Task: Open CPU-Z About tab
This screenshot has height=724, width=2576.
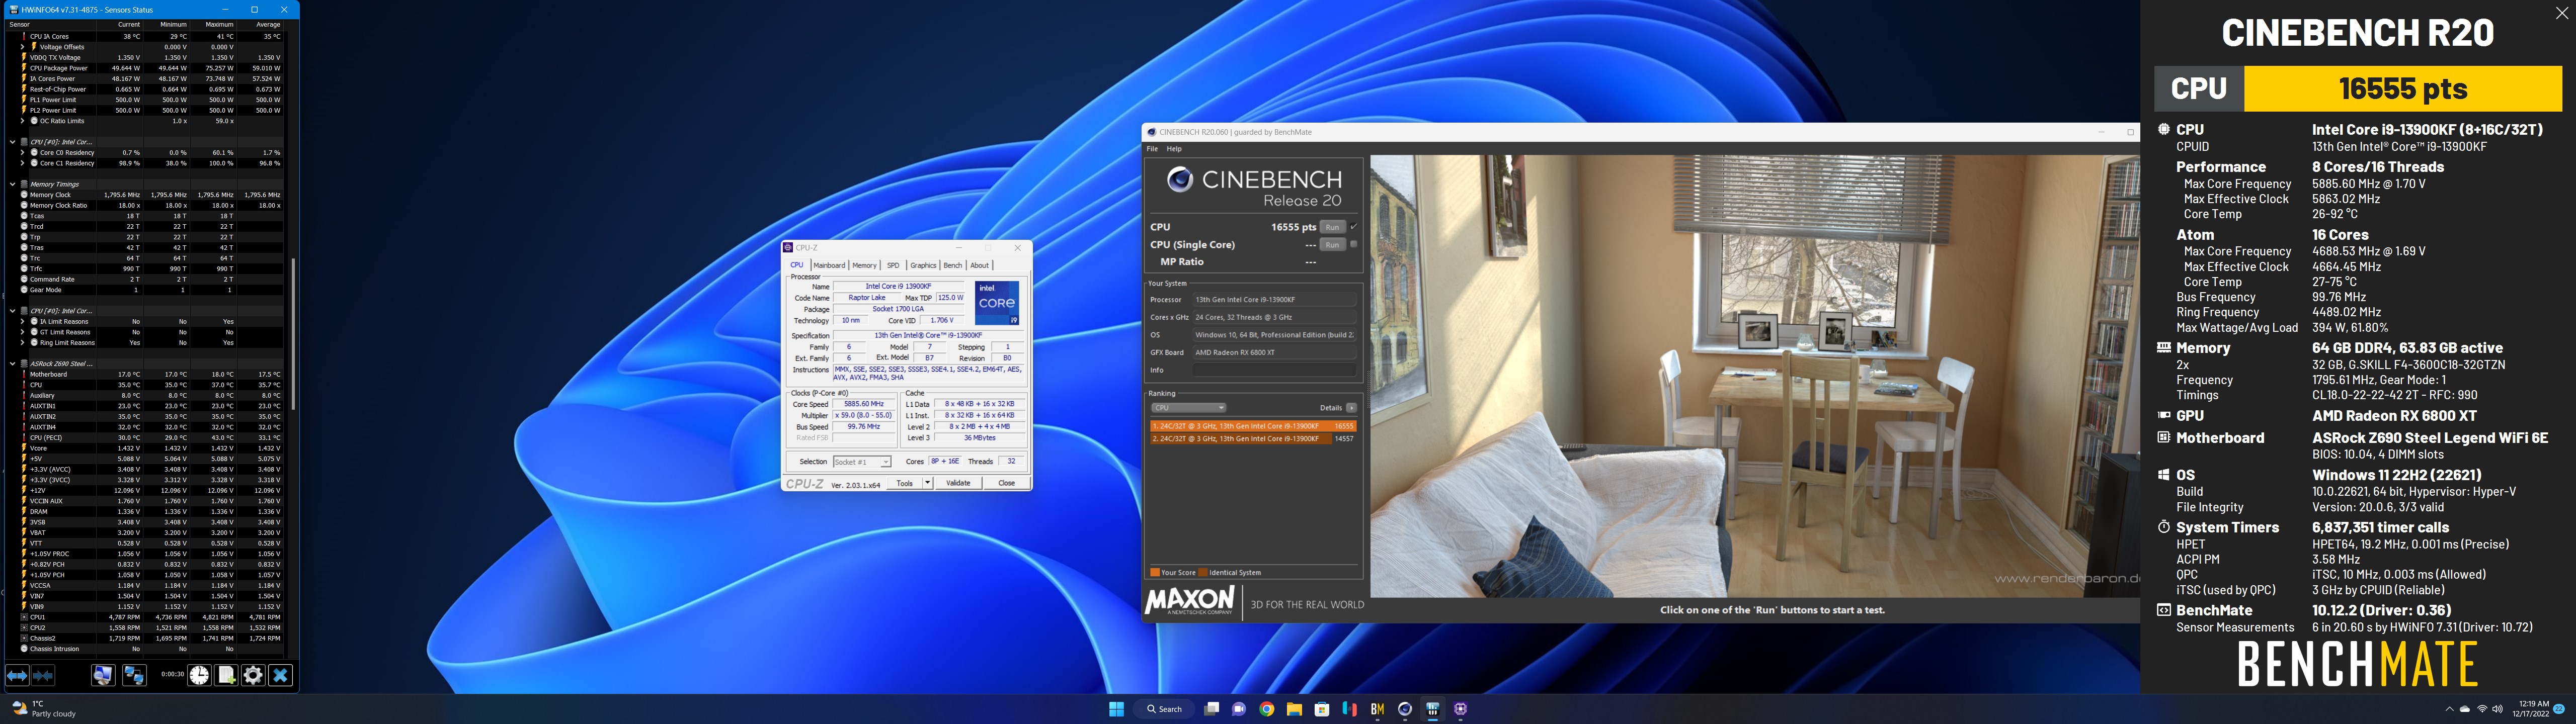Action: click(979, 265)
